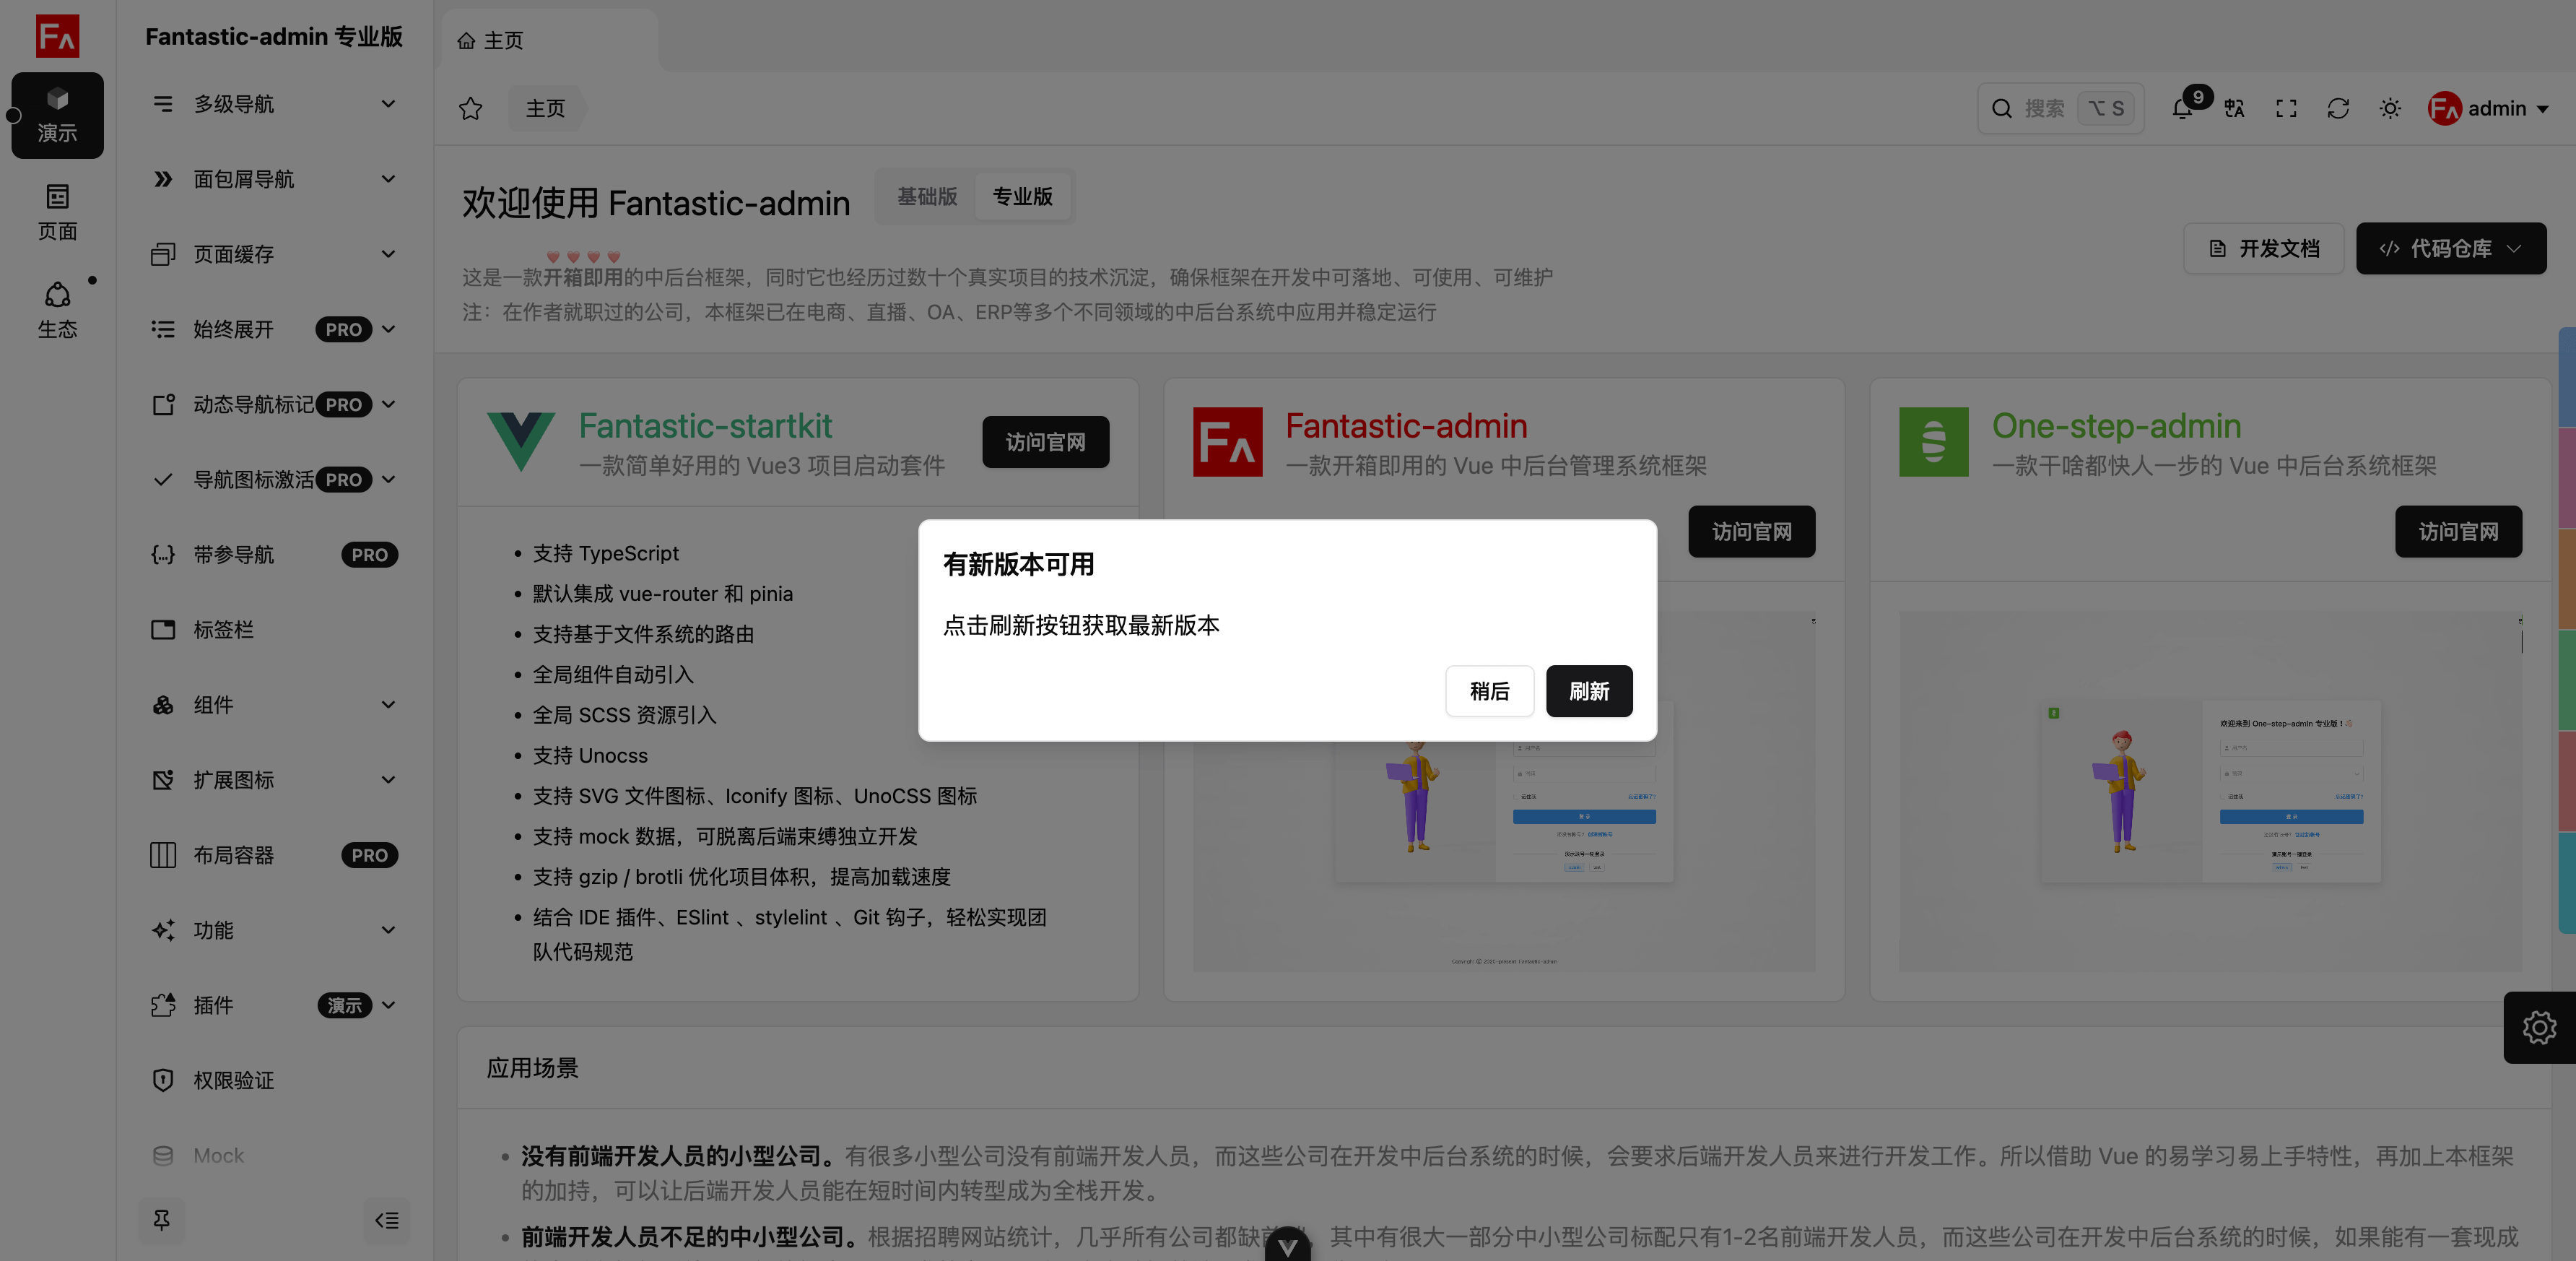Open the settings gear panel
The image size is (2576, 1261).
2539,1027
